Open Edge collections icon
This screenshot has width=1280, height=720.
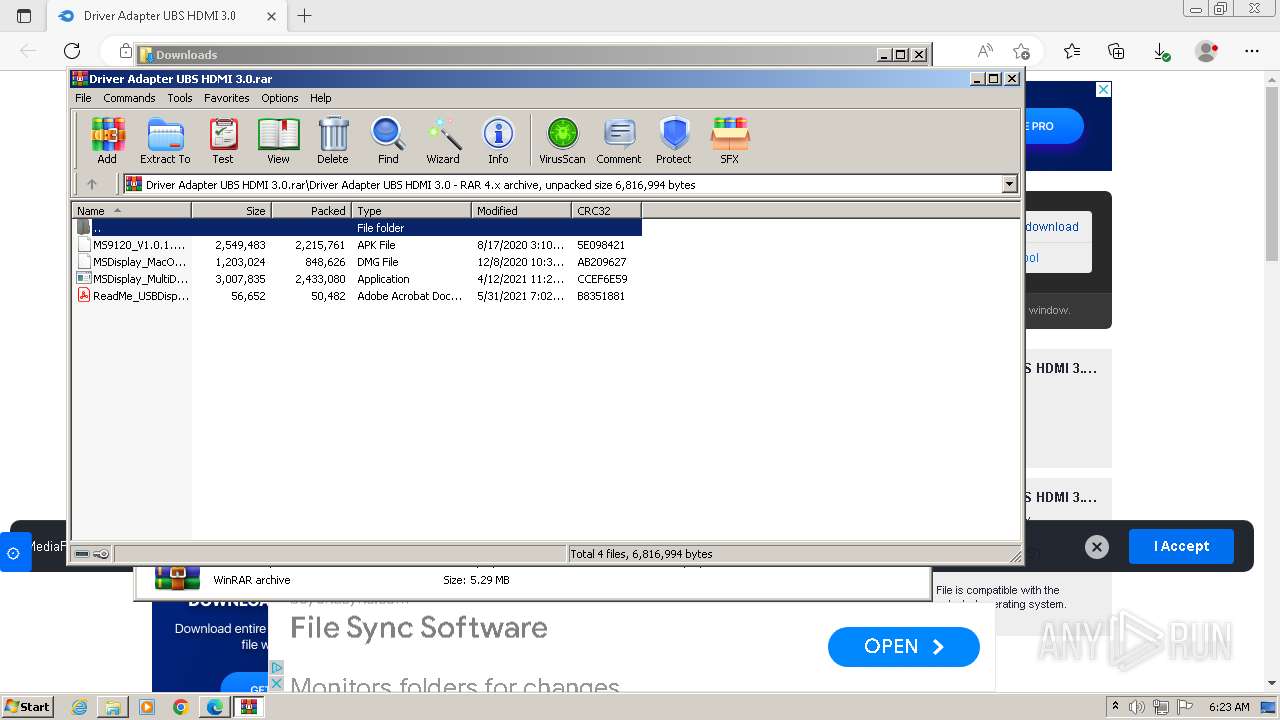(1116, 51)
